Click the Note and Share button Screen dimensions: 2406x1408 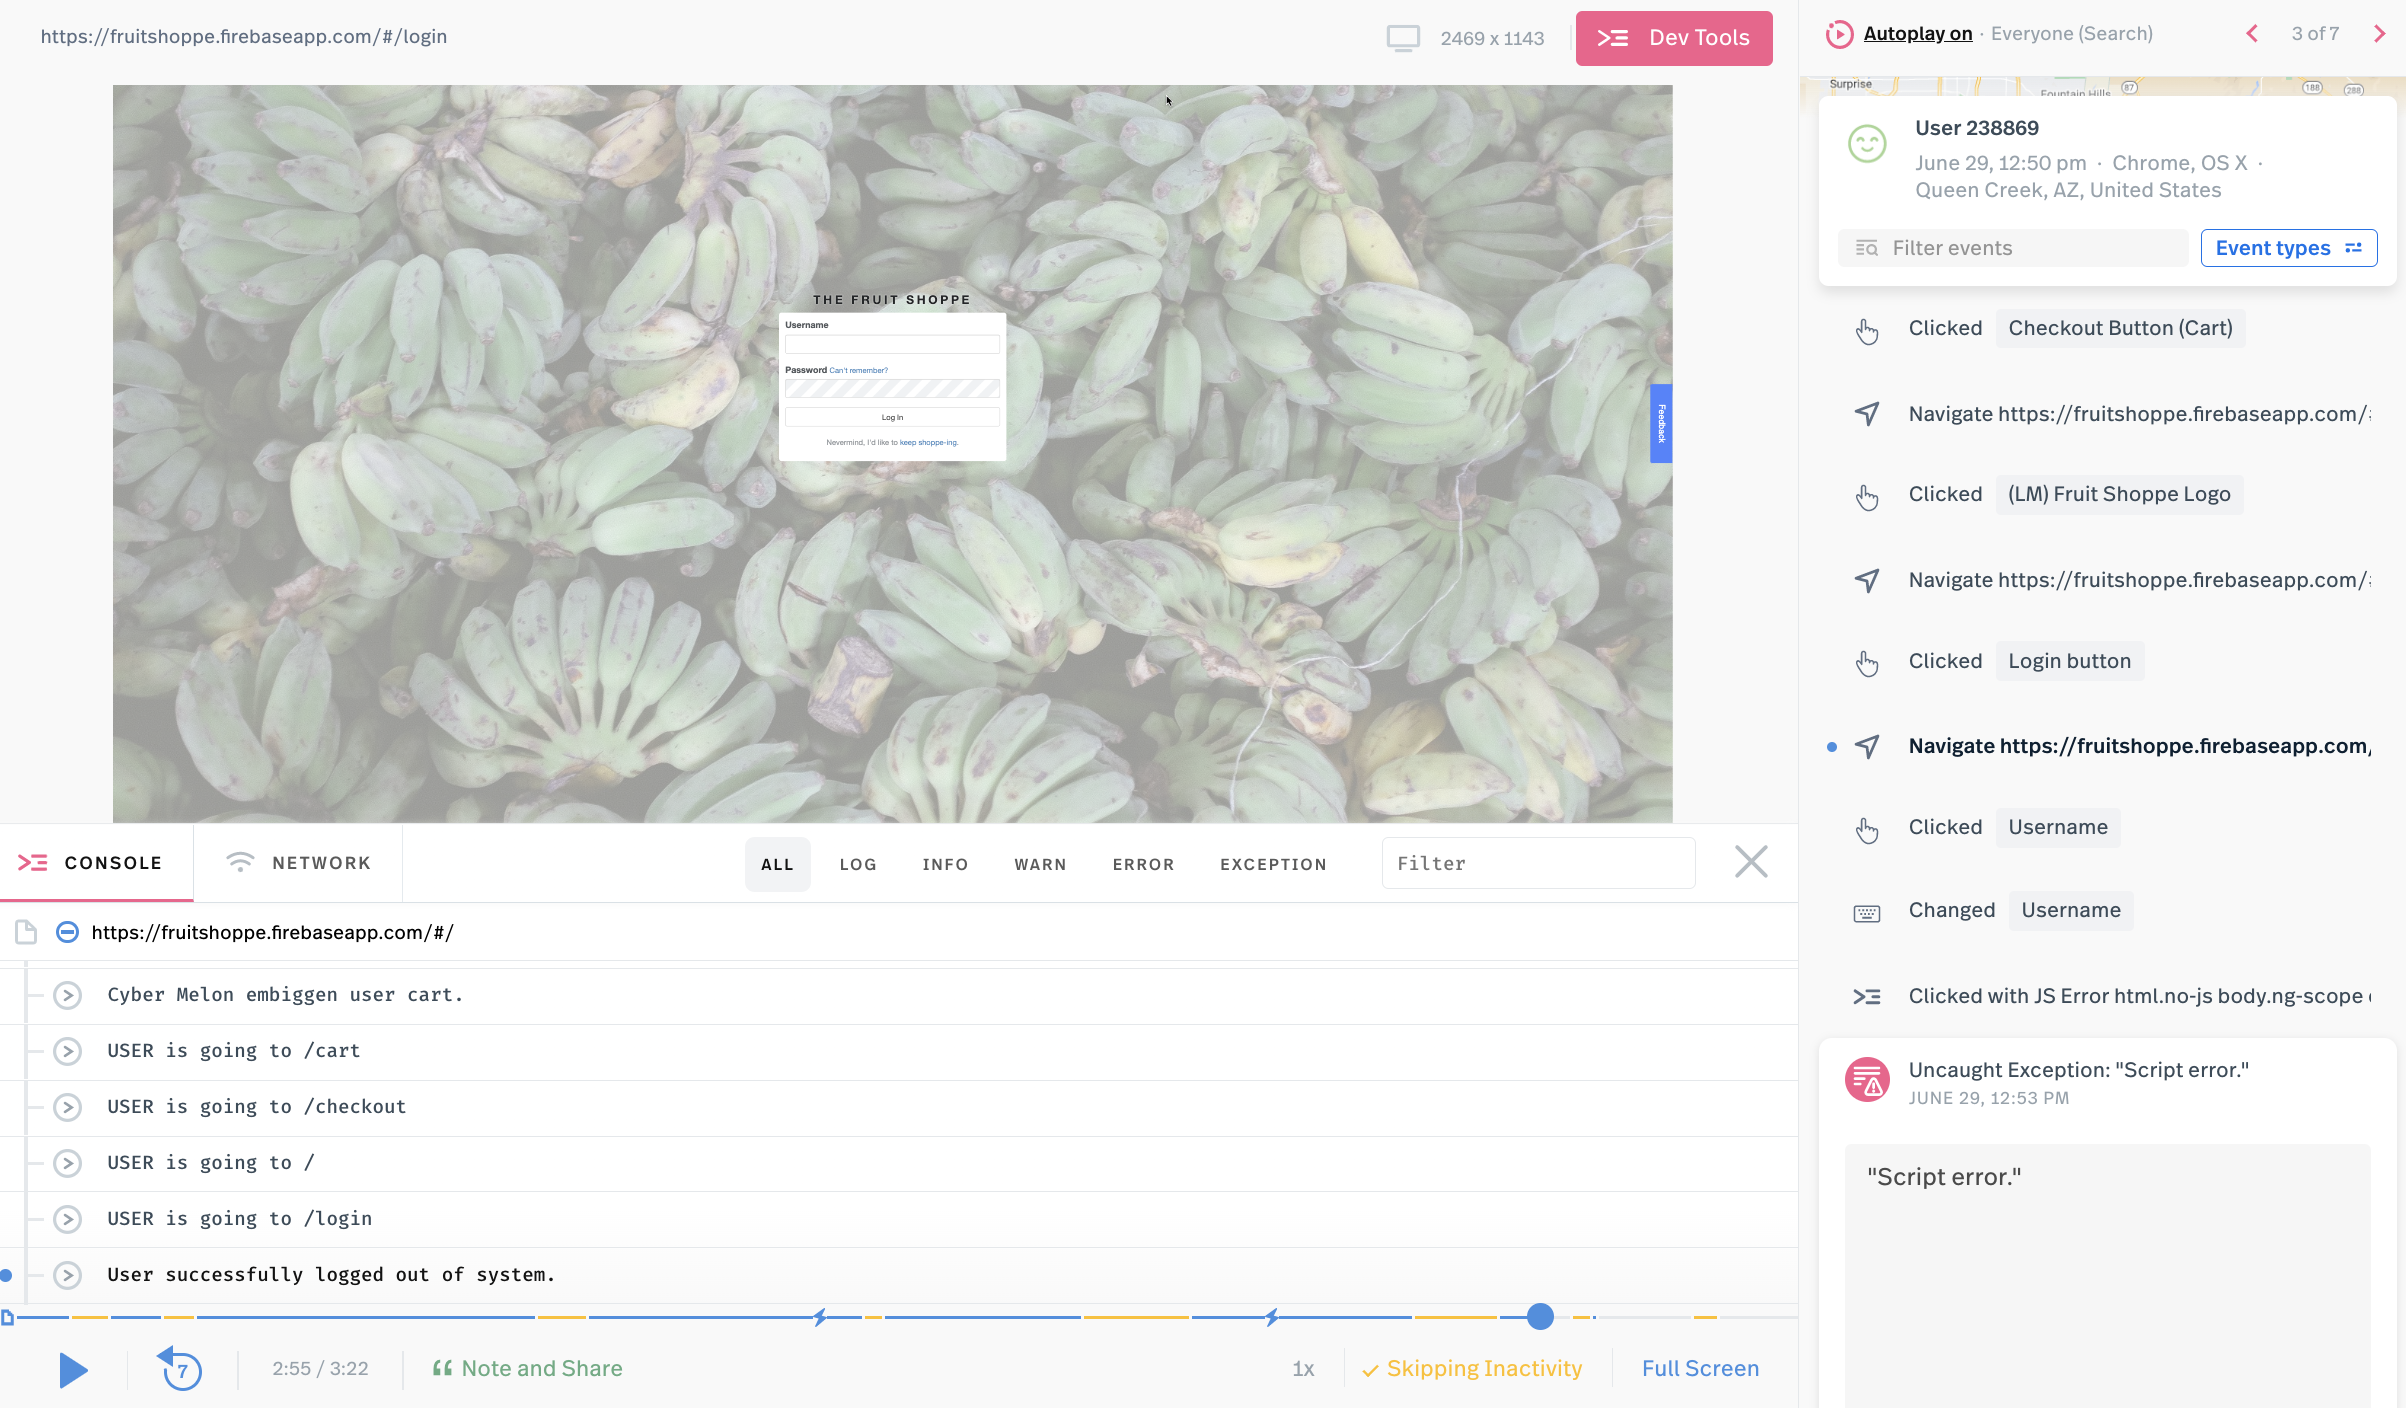coord(527,1368)
